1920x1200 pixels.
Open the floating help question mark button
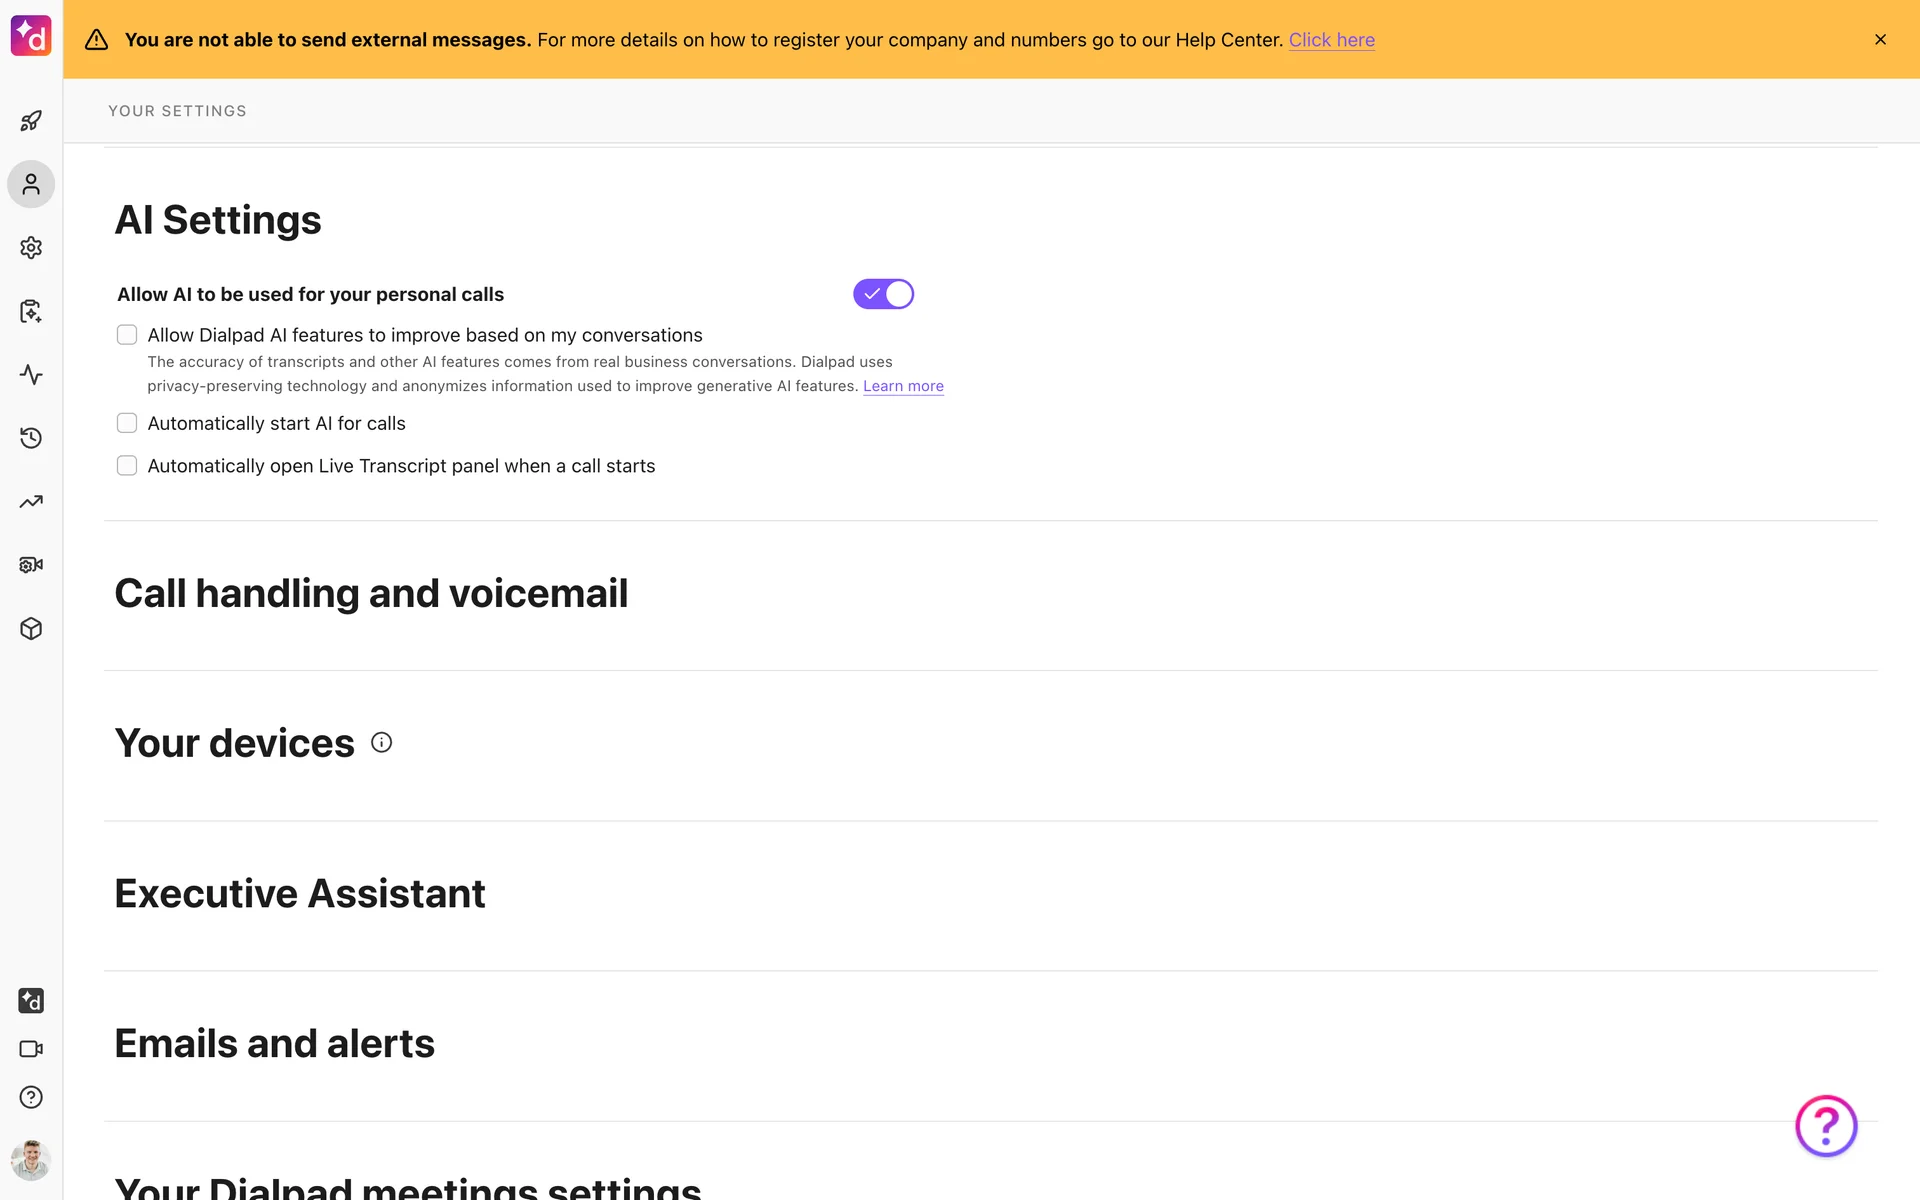tap(1825, 1126)
